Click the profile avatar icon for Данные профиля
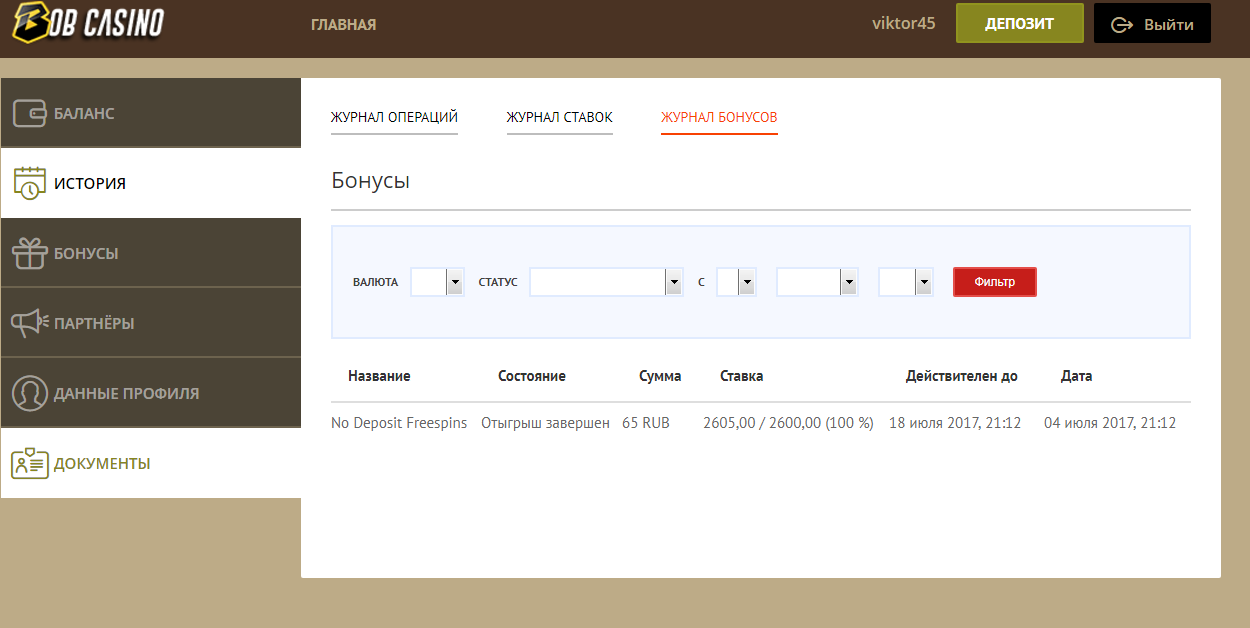The height and width of the screenshot is (628, 1250). pyautogui.click(x=30, y=393)
